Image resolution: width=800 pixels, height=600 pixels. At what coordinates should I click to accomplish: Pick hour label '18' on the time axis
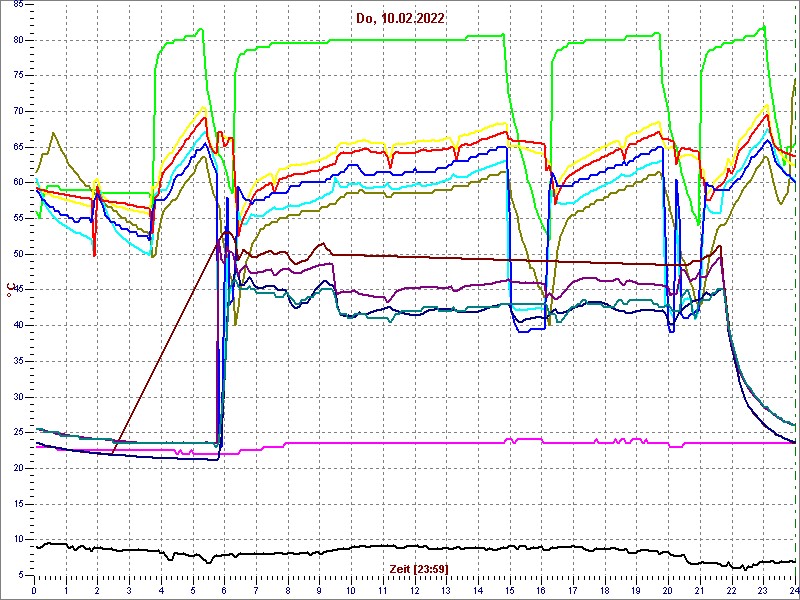click(x=605, y=590)
